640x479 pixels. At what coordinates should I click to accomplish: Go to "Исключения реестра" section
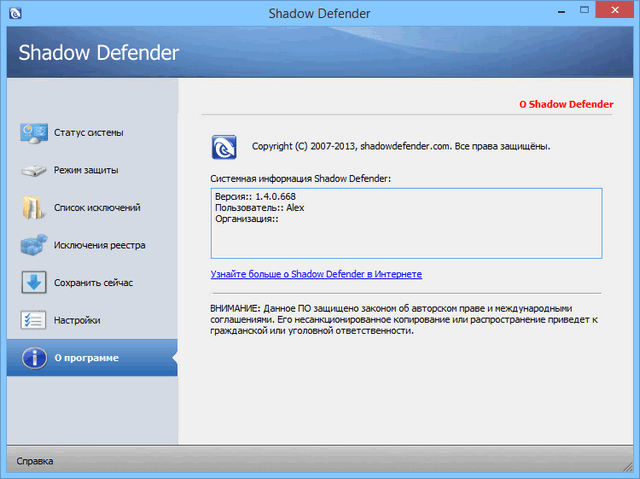pos(100,245)
